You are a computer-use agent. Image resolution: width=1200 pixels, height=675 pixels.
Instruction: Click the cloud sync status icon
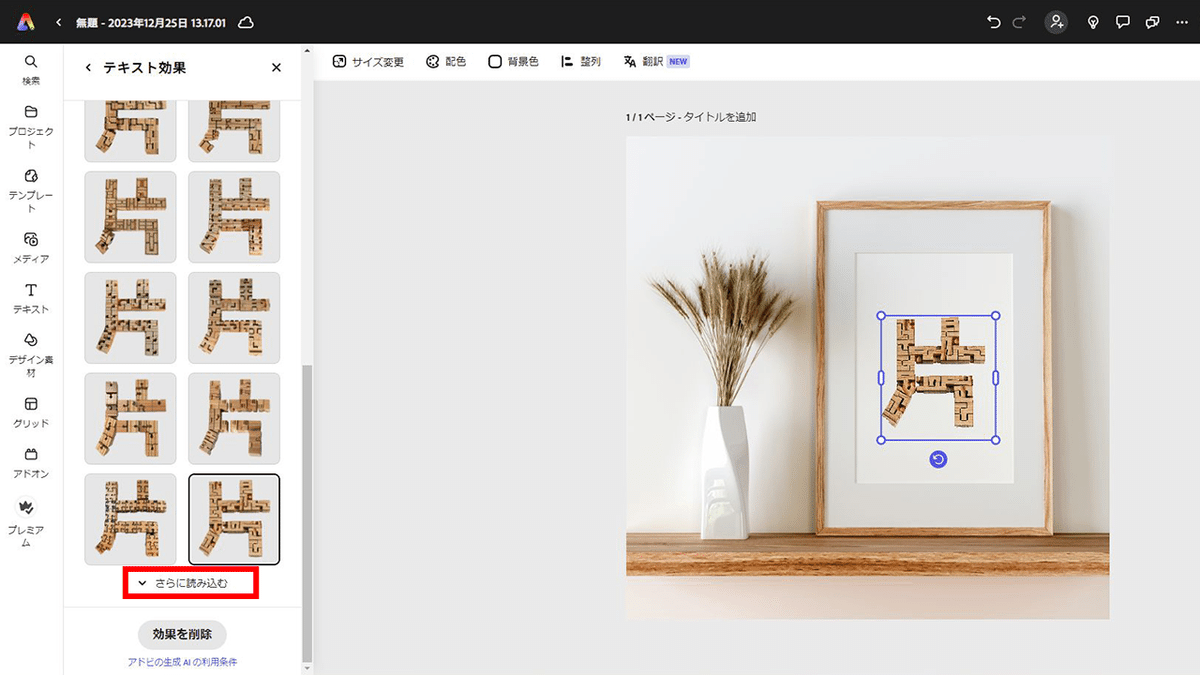246,22
